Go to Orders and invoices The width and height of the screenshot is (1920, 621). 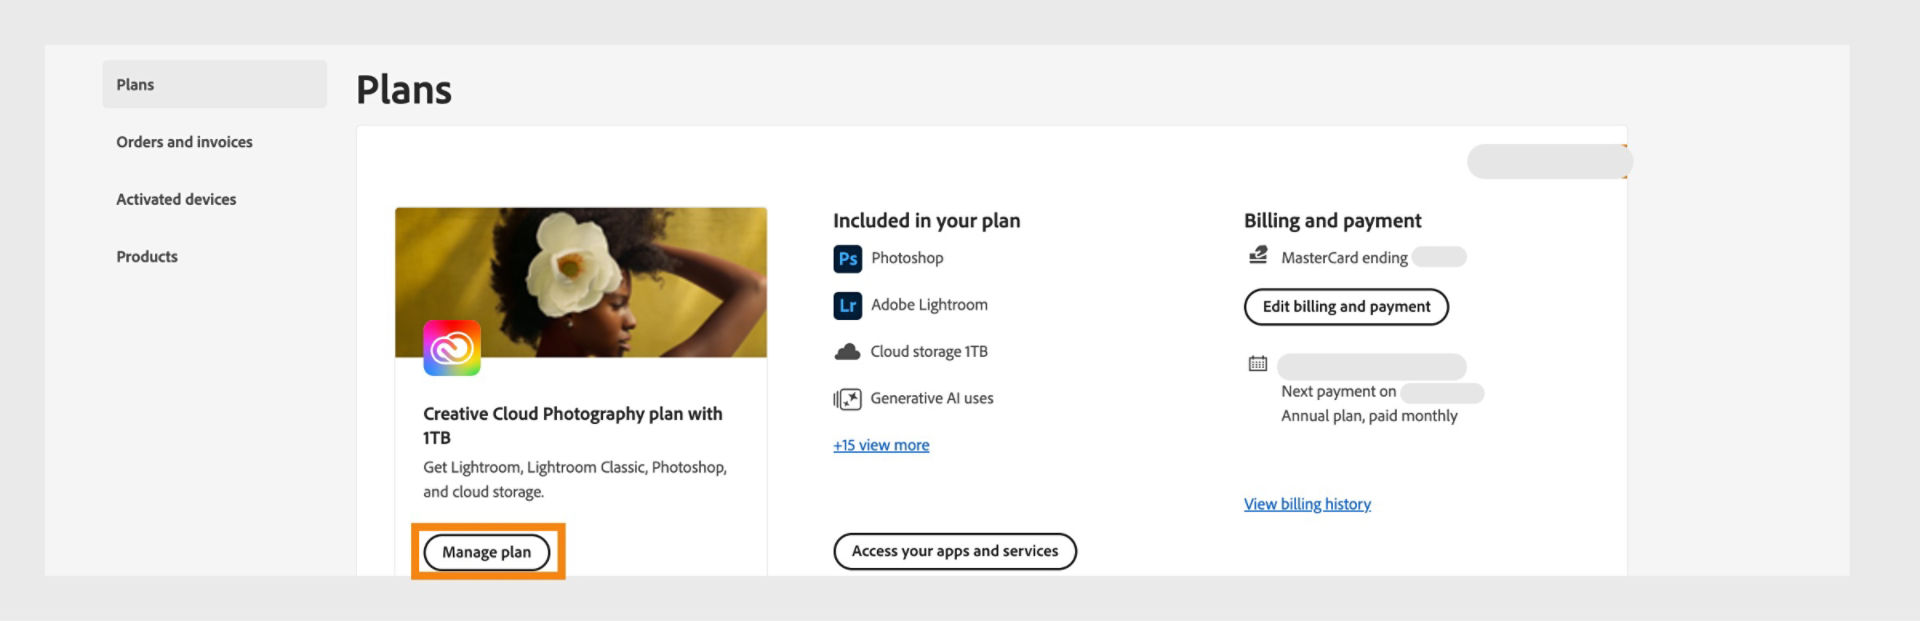click(184, 142)
